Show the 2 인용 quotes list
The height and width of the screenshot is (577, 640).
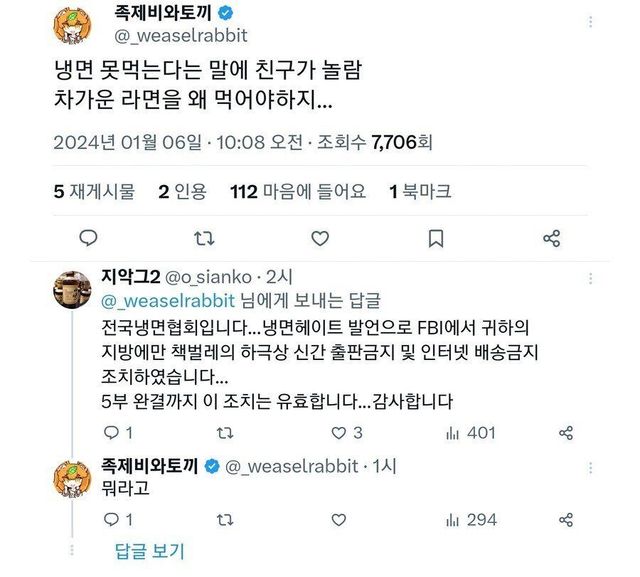181,191
